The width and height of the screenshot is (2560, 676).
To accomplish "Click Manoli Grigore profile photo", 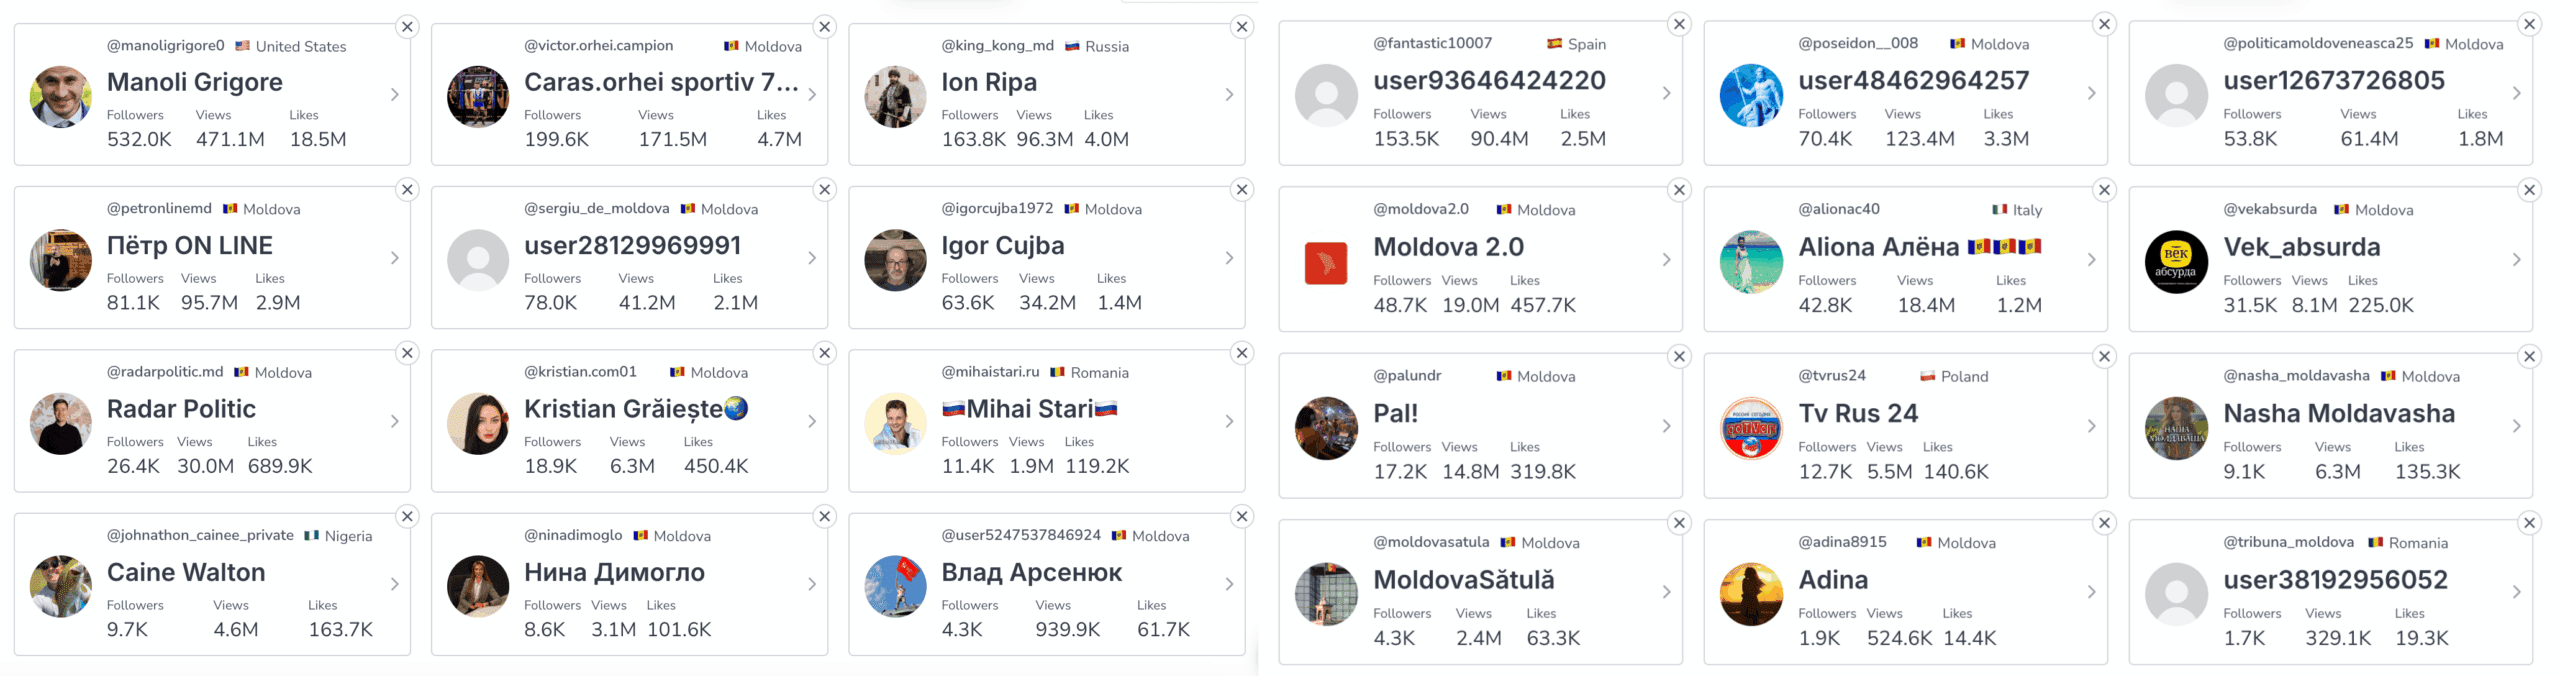I will click(61, 97).
